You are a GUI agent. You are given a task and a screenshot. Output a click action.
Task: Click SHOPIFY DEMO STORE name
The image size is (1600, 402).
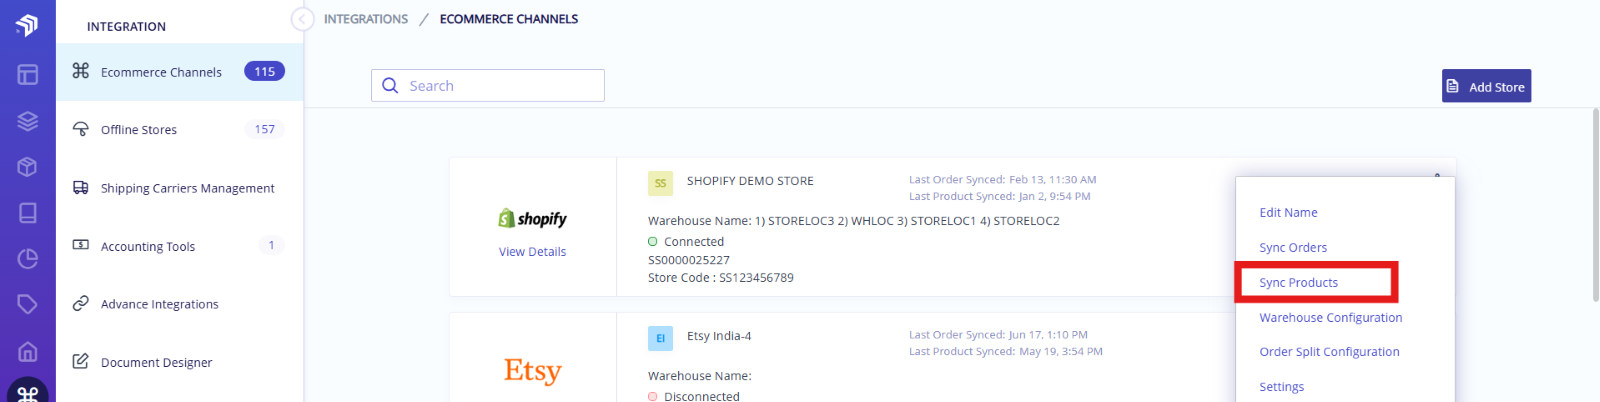tap(750, 181)
